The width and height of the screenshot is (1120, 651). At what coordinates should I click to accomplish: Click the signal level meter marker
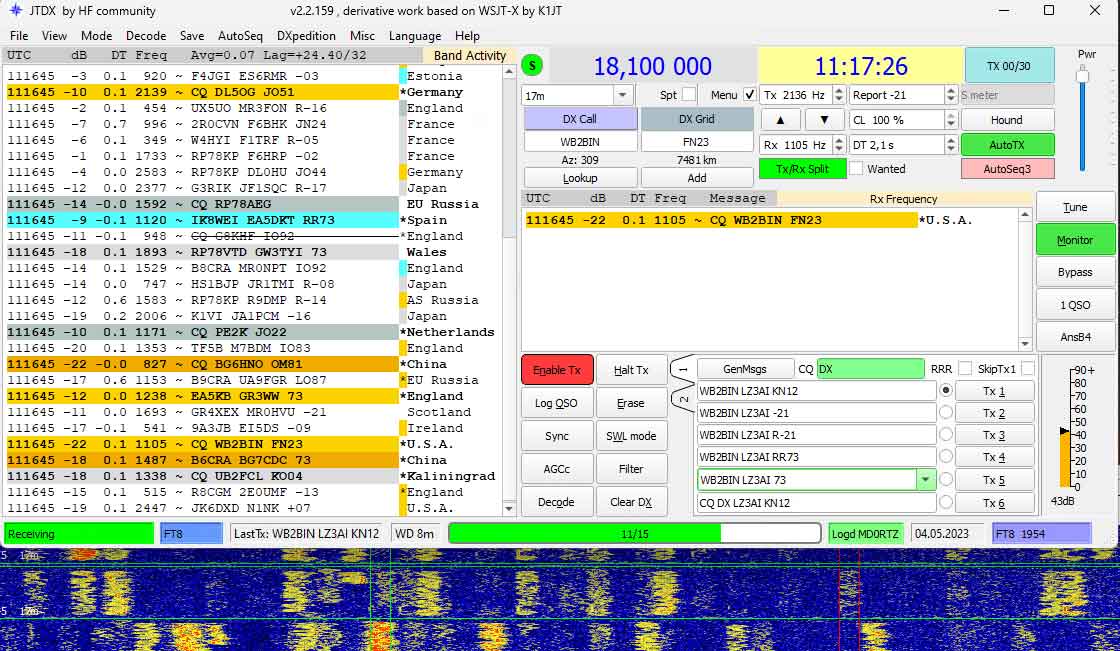1064,431
